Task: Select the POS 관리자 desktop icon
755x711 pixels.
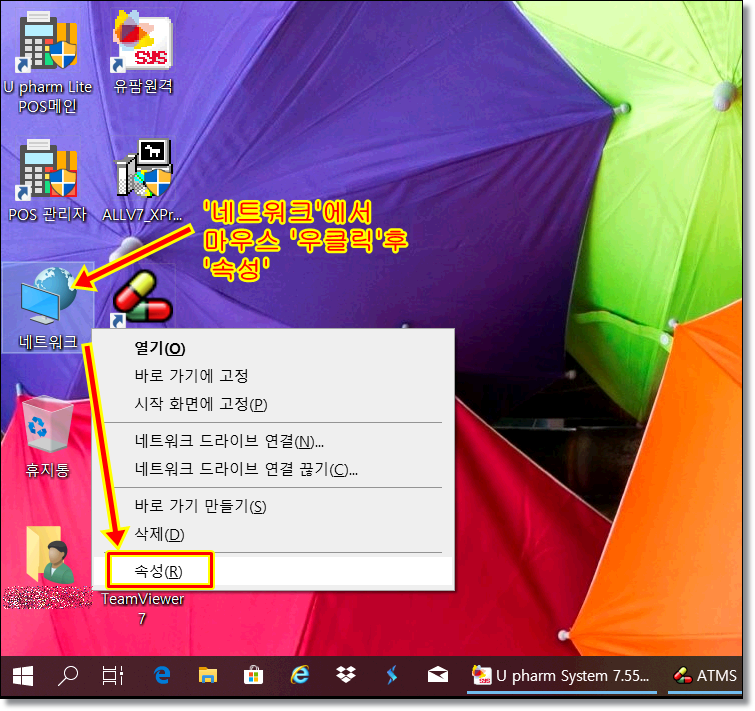Action: [x=47, y=175]
